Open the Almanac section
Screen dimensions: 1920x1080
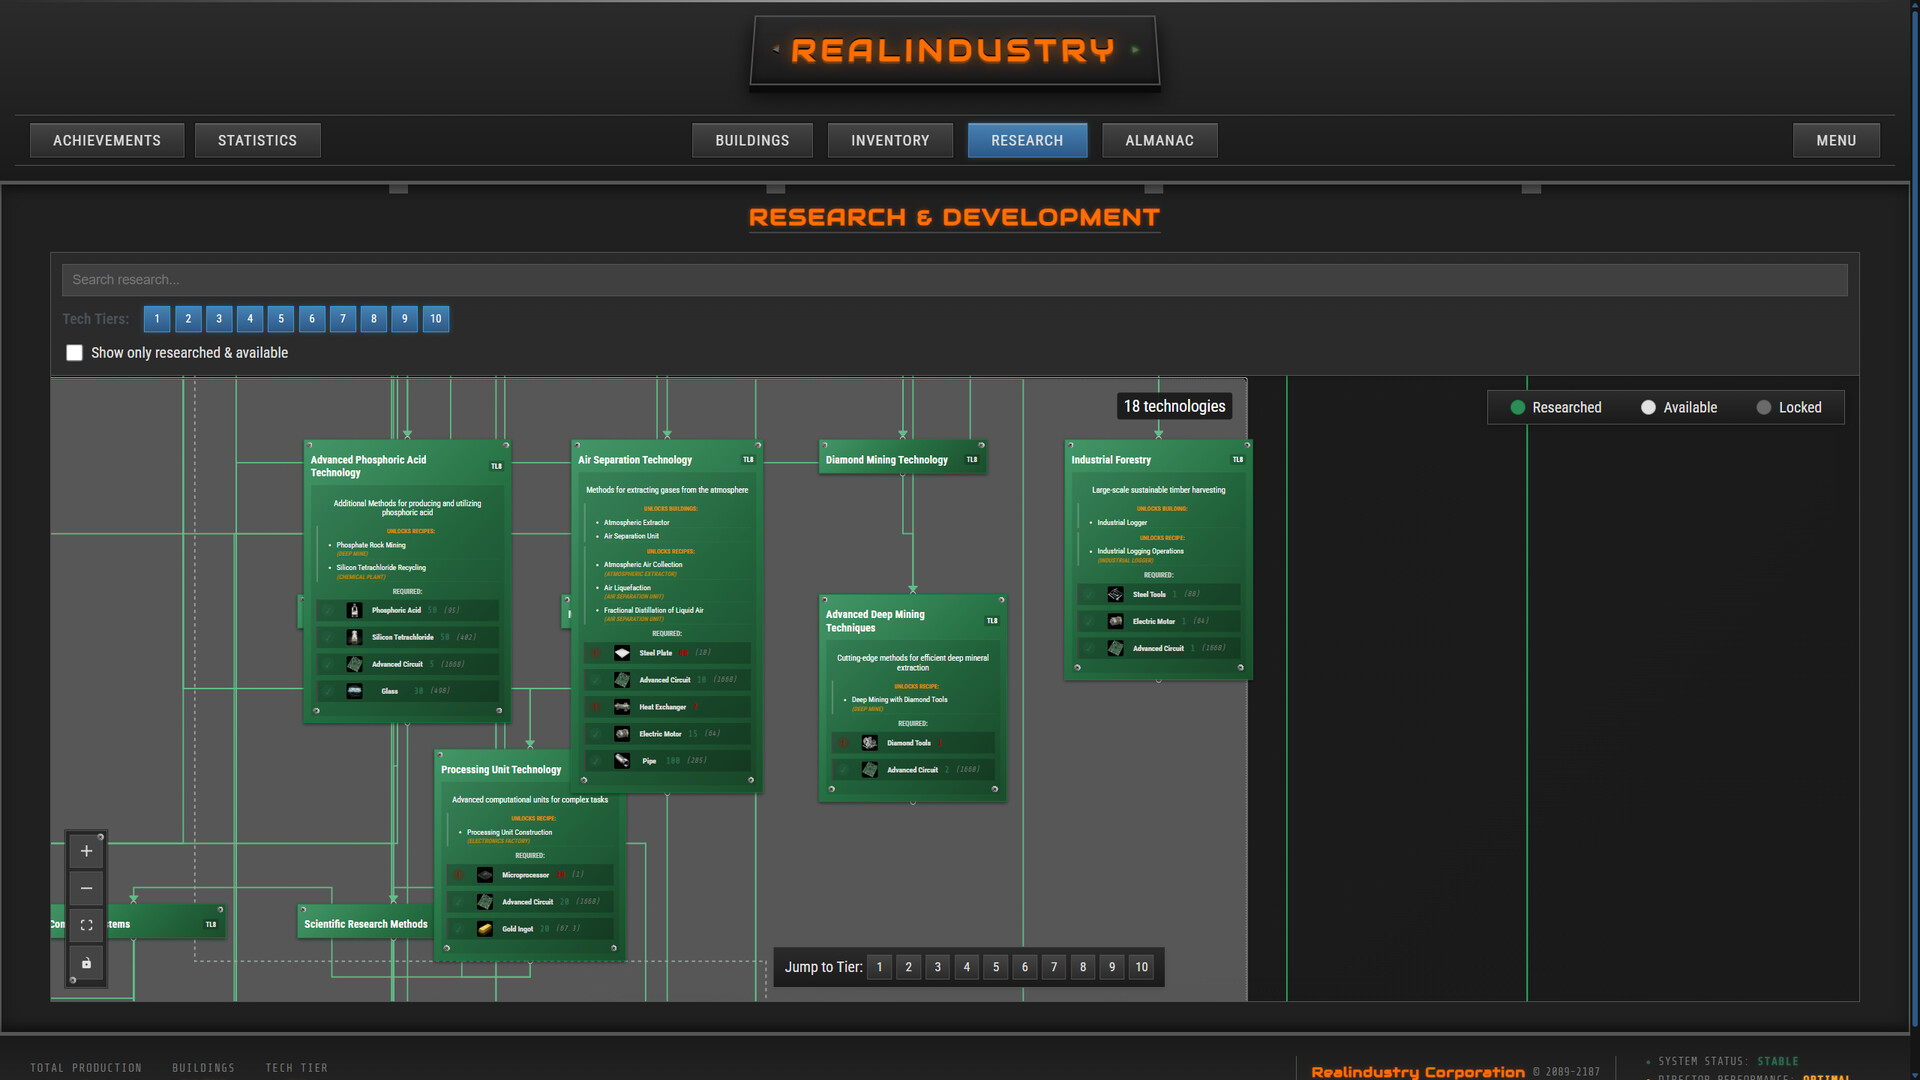(x=1159, y=140)
